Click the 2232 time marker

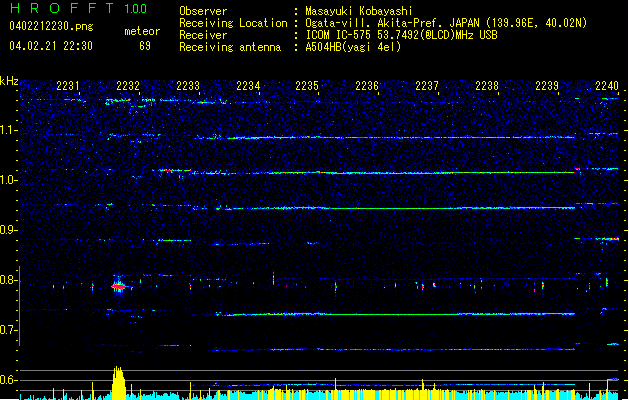coord(128,85)
